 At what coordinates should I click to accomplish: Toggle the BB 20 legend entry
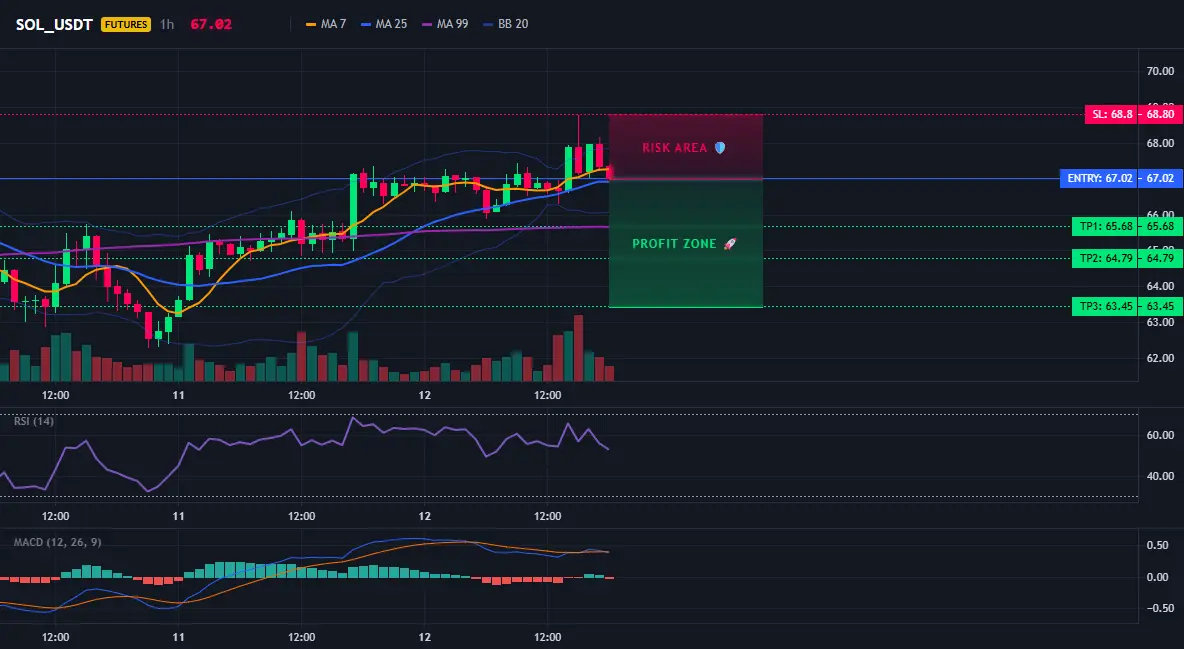pyautogui.click(x=506, y=24)
